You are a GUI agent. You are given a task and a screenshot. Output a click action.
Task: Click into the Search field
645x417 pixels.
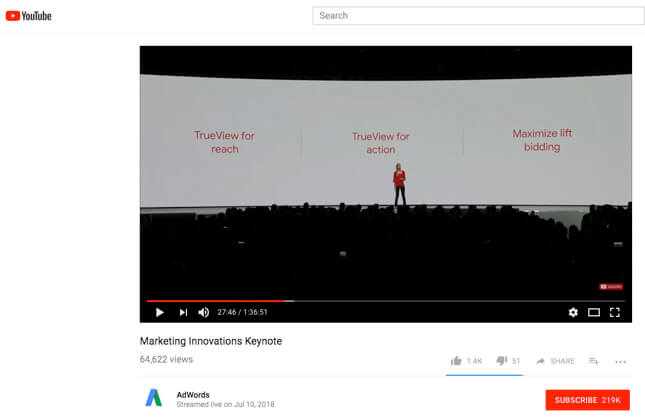[478, 16]
